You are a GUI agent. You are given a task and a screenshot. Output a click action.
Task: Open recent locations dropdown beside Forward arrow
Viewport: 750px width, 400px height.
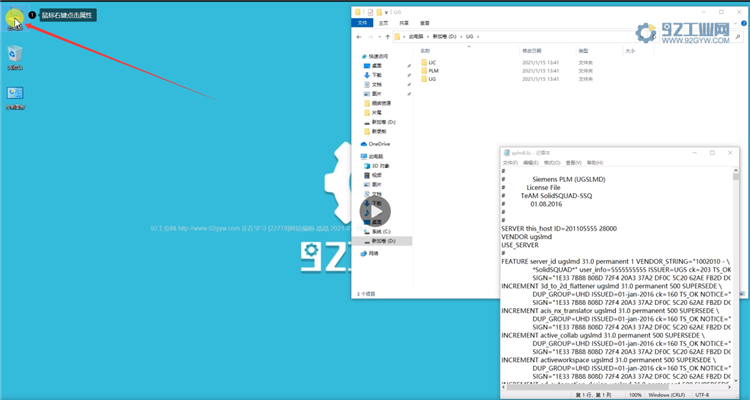pos(379,37)
